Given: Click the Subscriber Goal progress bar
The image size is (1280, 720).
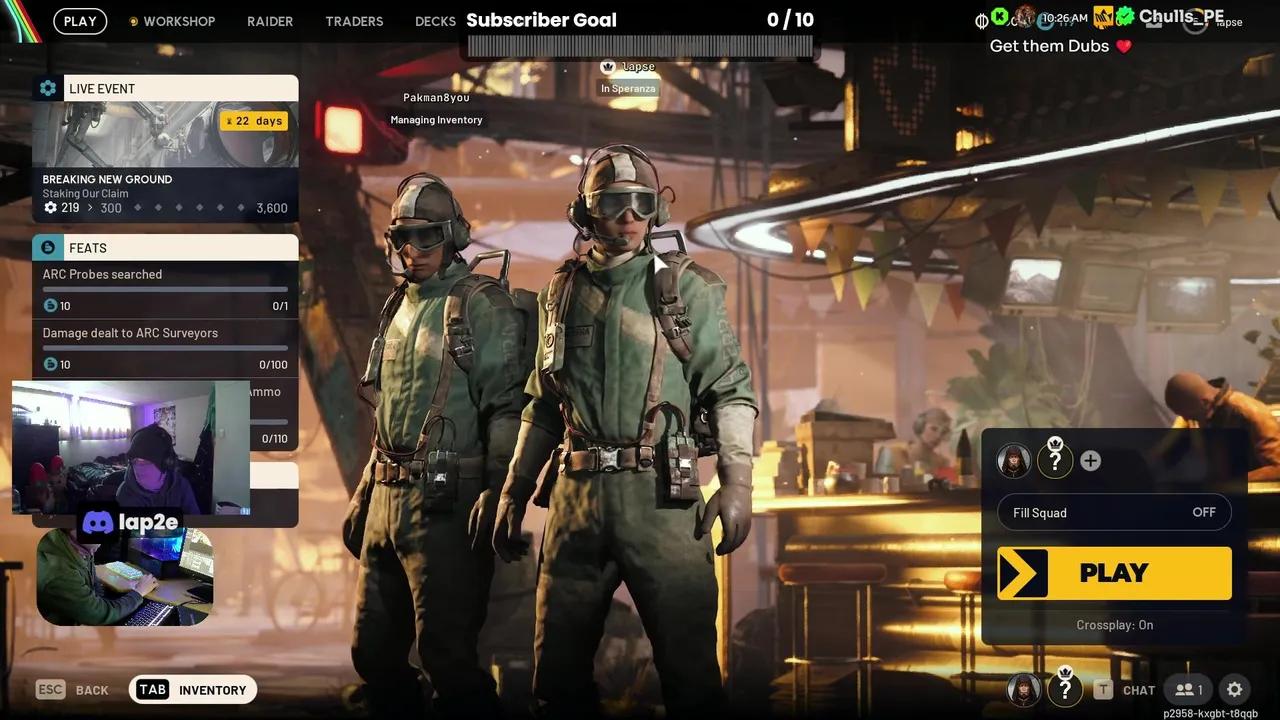Looking at the screenshot, I should tap(640, 47).
